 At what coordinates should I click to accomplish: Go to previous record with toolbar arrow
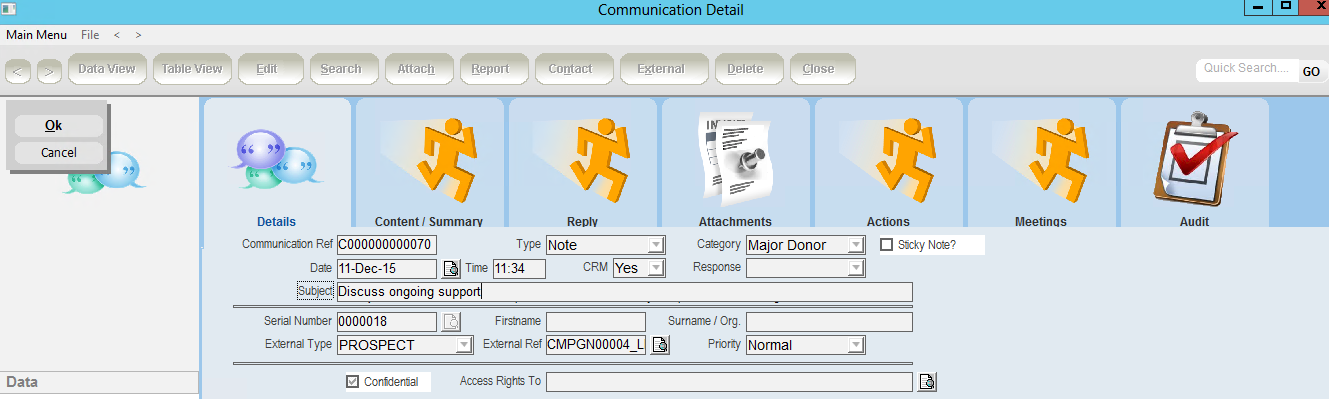tap(18, 71)
